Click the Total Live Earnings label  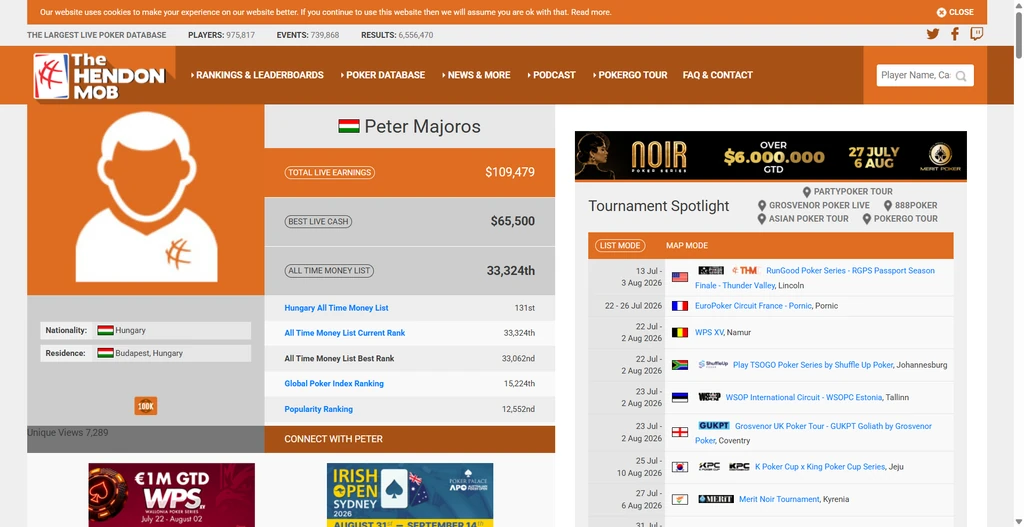(330, 172)
